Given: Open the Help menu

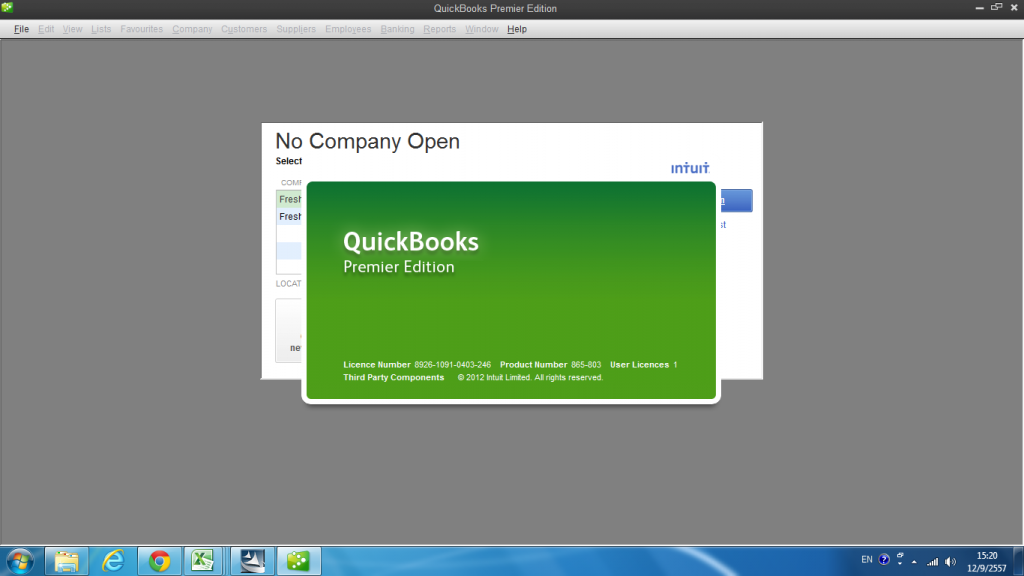Looking at the screenshot, I should click(517, 29).
